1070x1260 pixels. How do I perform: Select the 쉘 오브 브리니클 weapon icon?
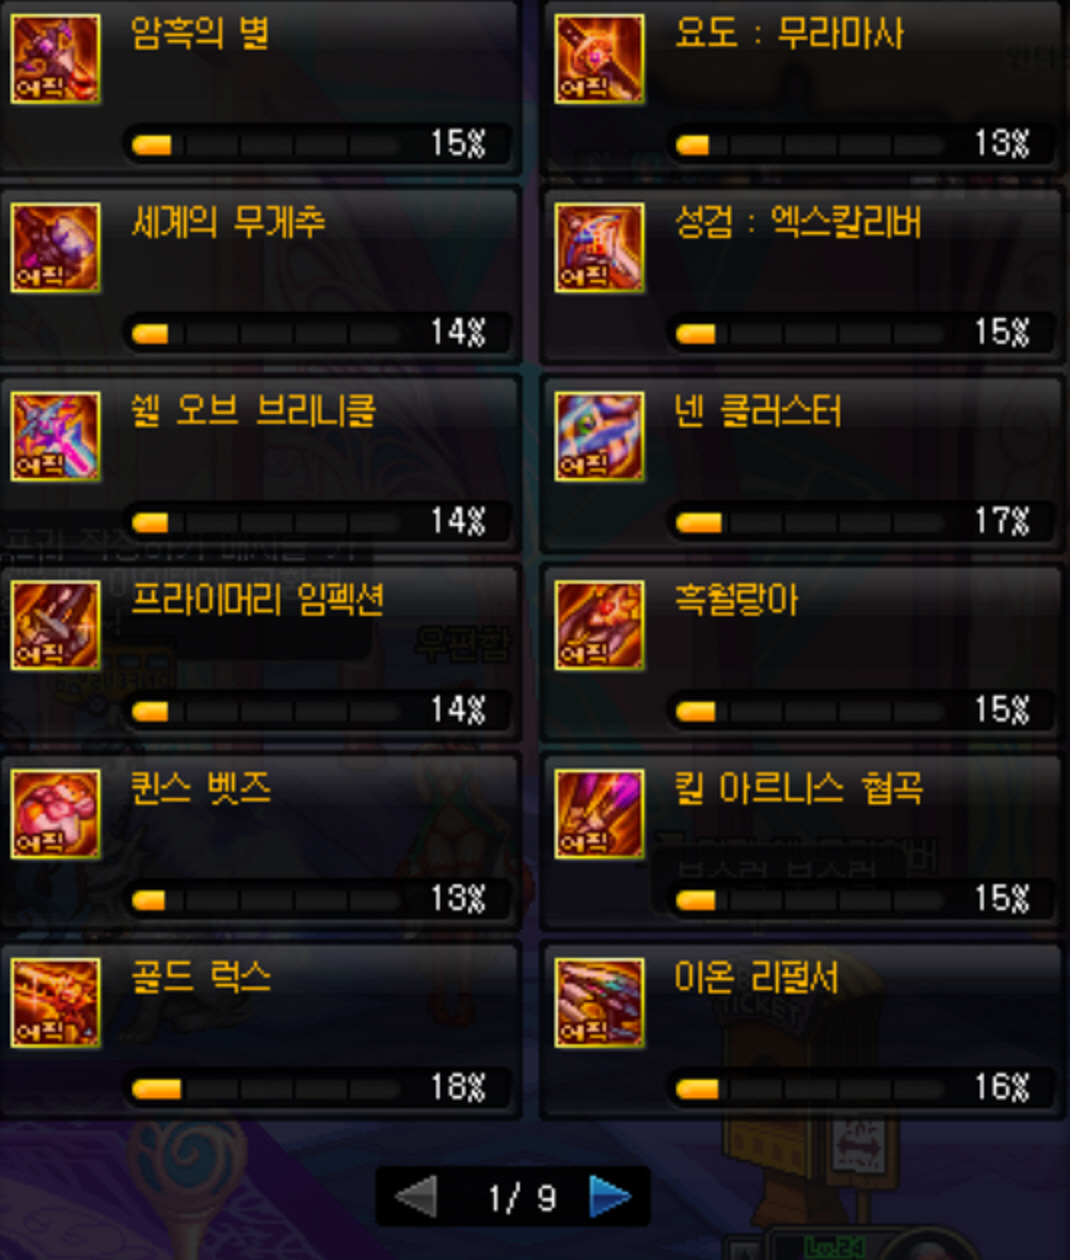(x=55, y=437)
